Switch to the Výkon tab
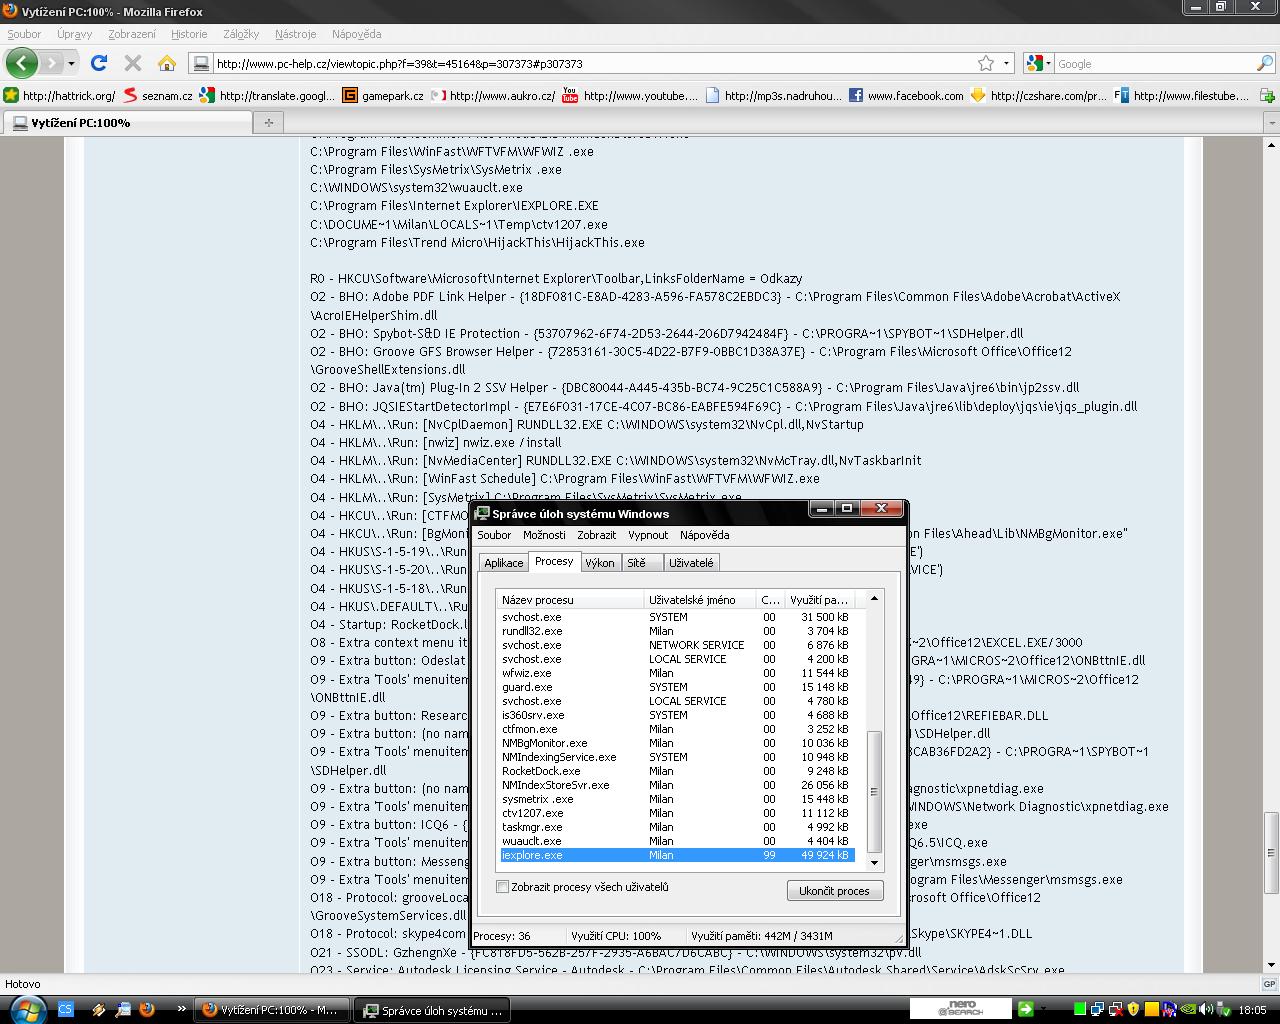1280x1024 pixels. [600, 563]
